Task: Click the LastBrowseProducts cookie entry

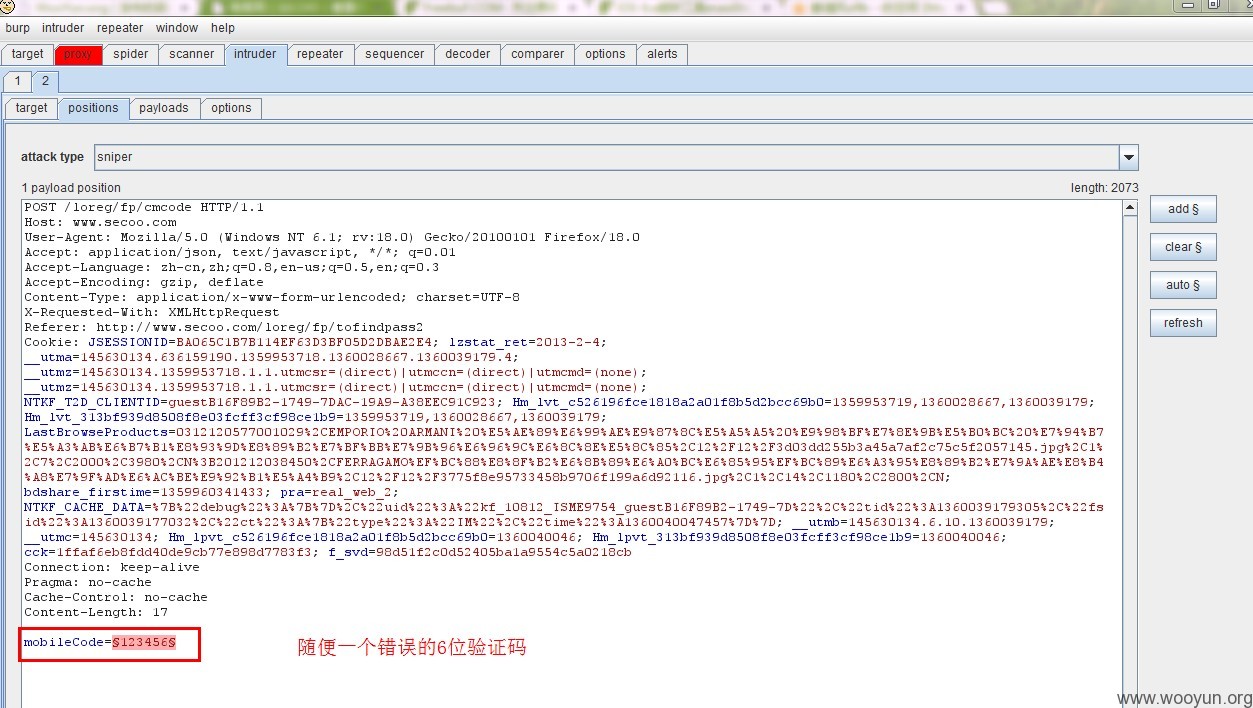Action: point(564,454)
